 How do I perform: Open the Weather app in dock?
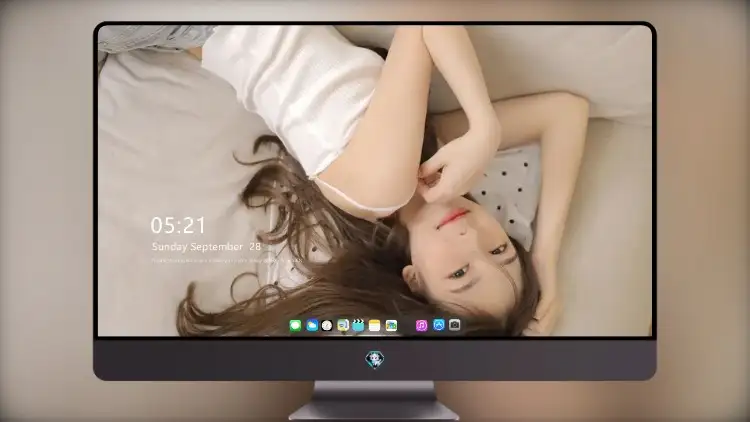point(312,325)
